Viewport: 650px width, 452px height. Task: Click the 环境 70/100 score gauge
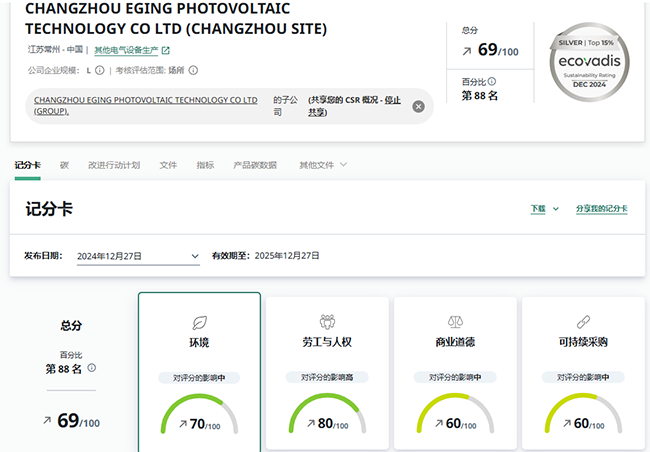coord(199,414)
